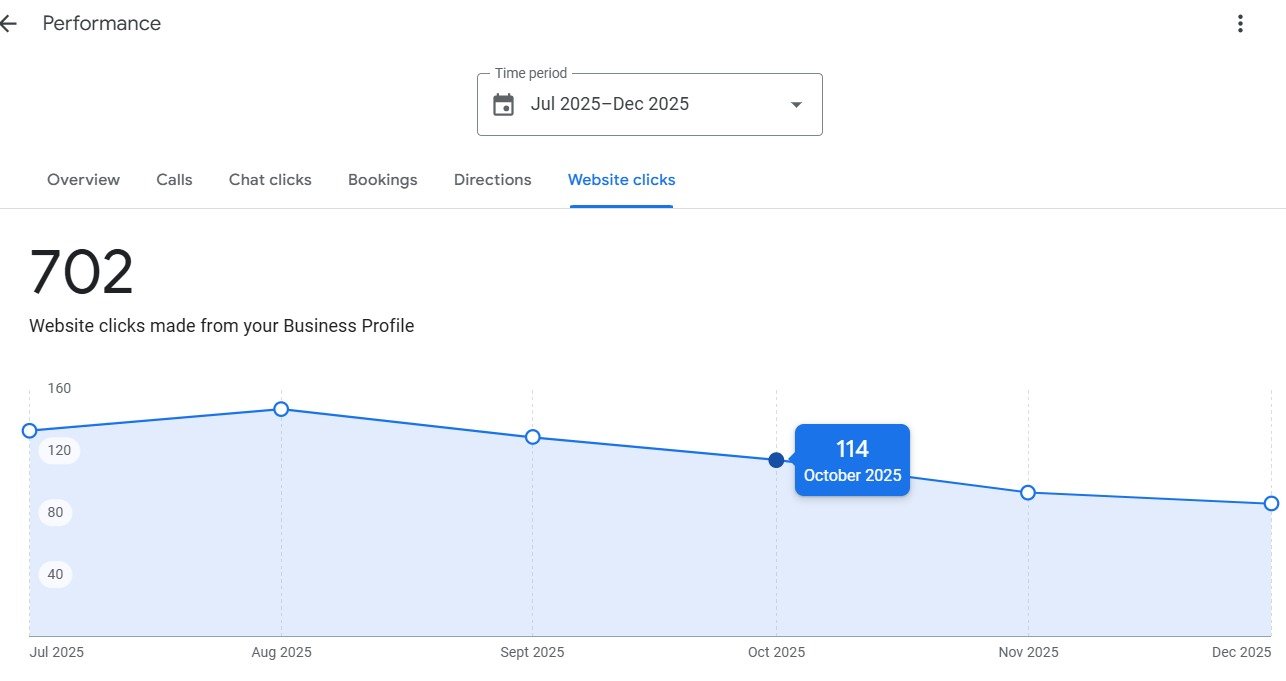Click the August 2025 chart point
Image resolution: width=1286 pixels, height=681 pixels.
(x=281, y=409)
